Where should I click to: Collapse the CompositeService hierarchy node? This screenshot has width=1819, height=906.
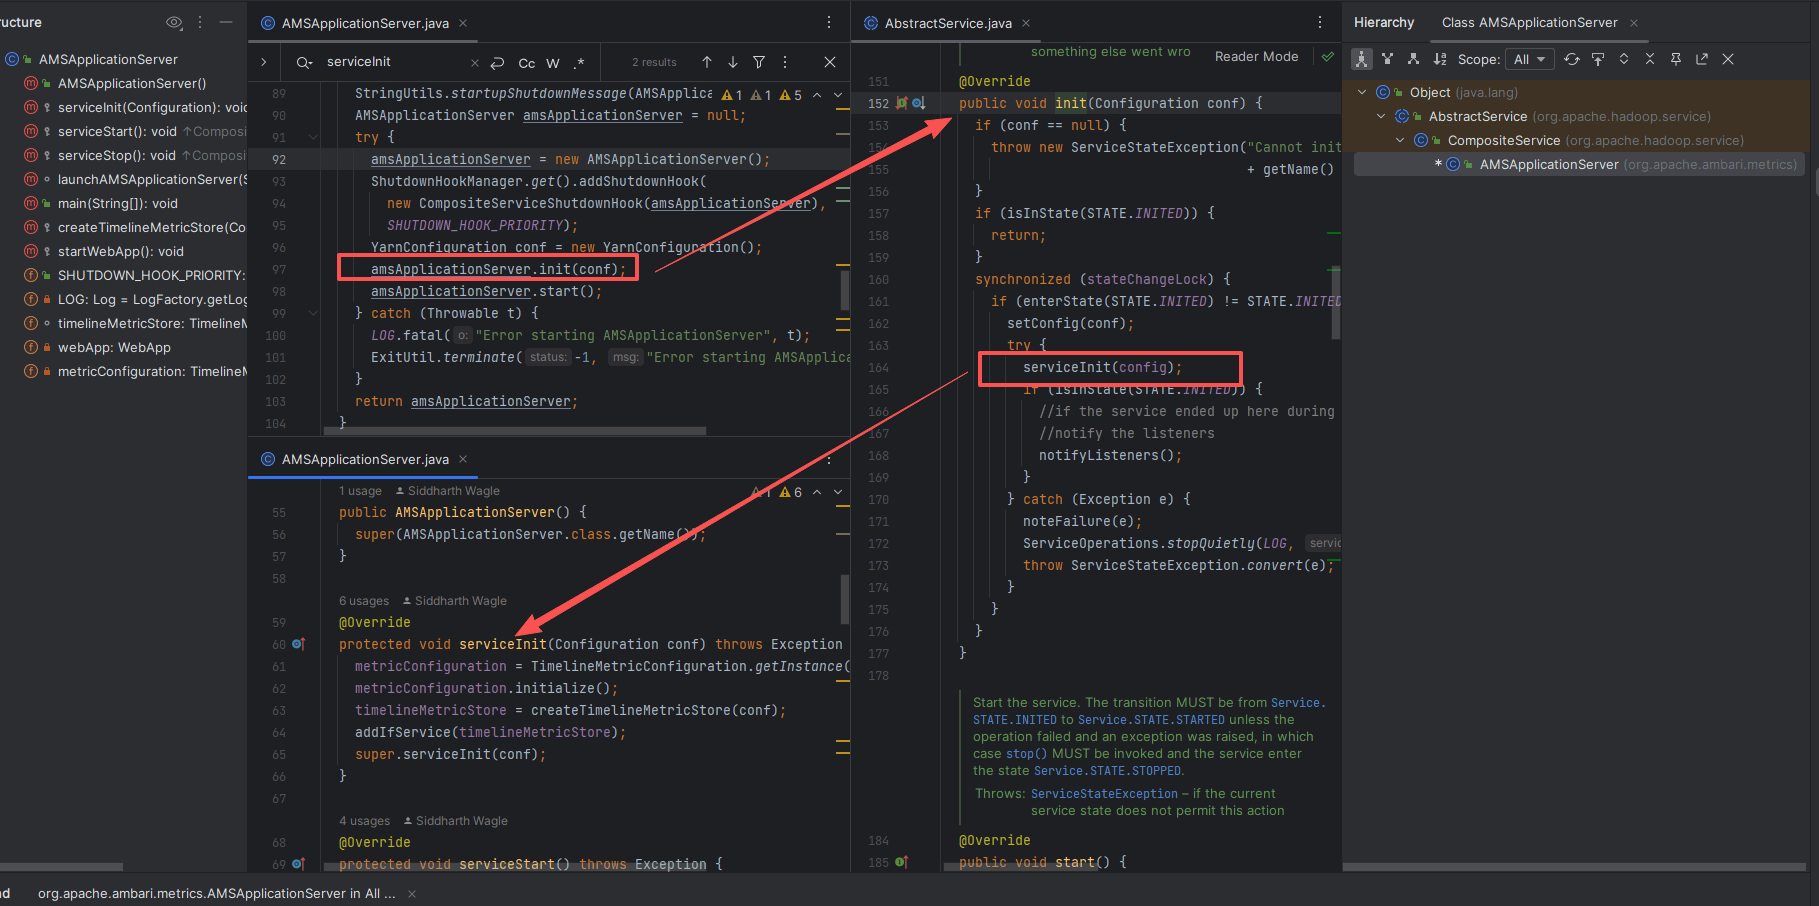point(1400,140)
